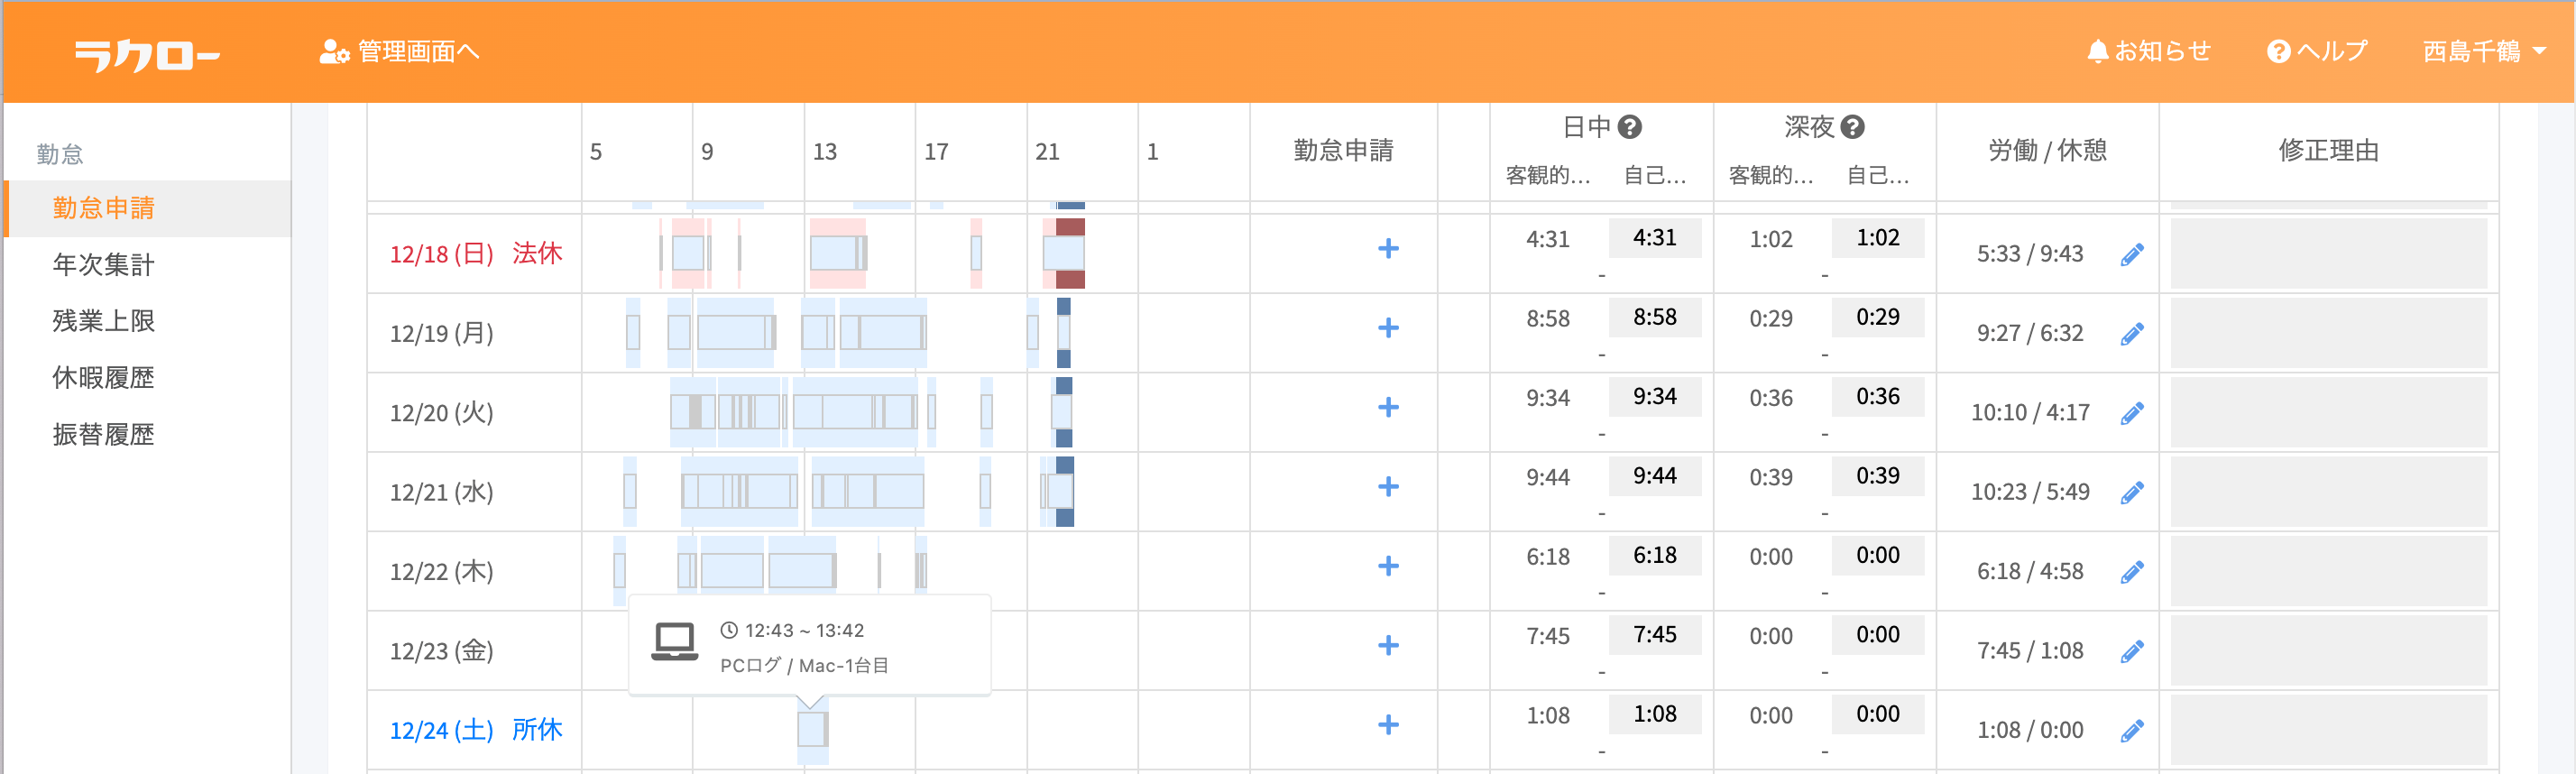Edit work hours for 12/20 row
Viewport: 2576px width, 774px height.
click(2131, 413)
